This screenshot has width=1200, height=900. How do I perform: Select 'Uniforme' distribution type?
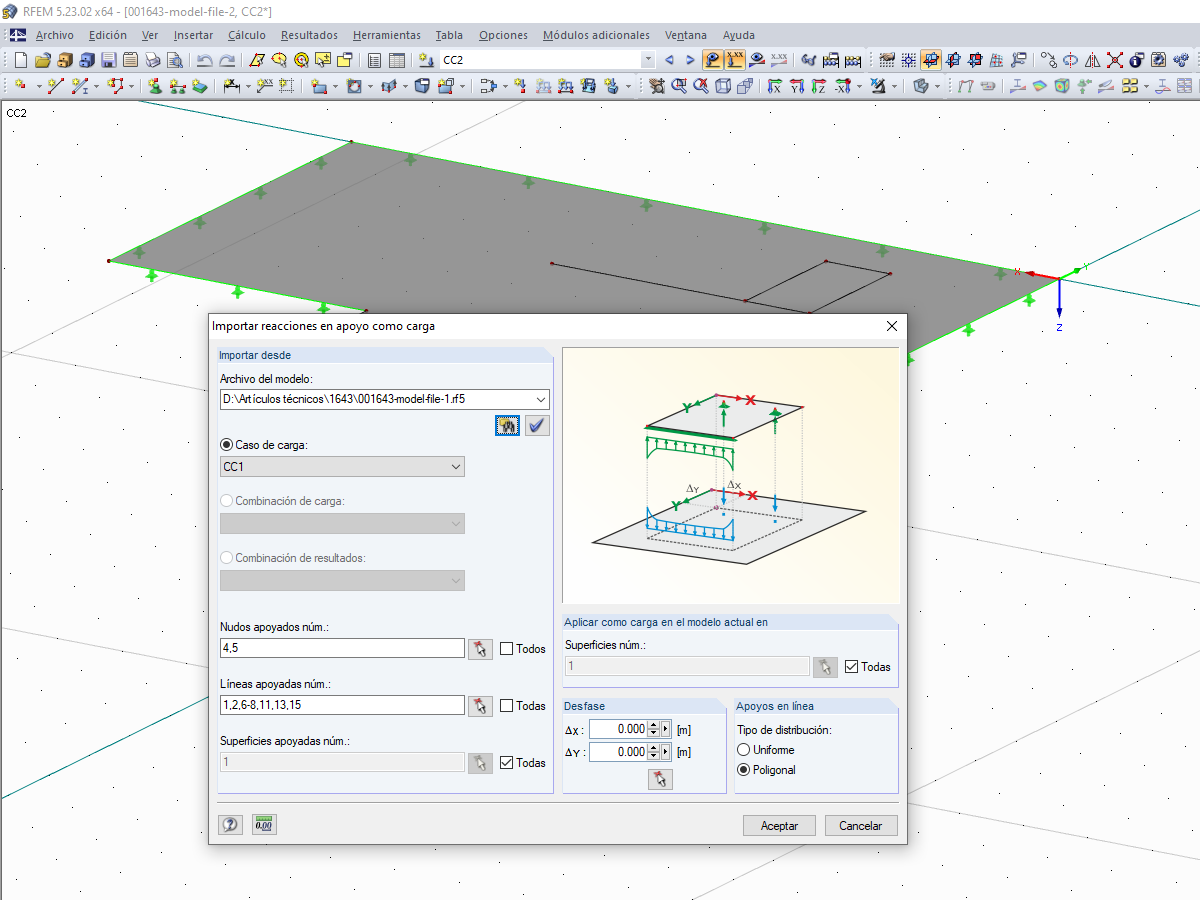(743, 750)
